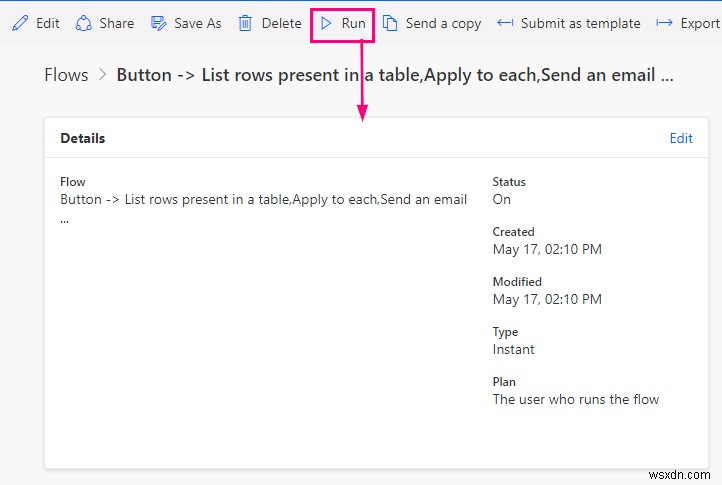The image size is (722, 485).
Task: Click the Modified field label
Action: coord(517,281)
